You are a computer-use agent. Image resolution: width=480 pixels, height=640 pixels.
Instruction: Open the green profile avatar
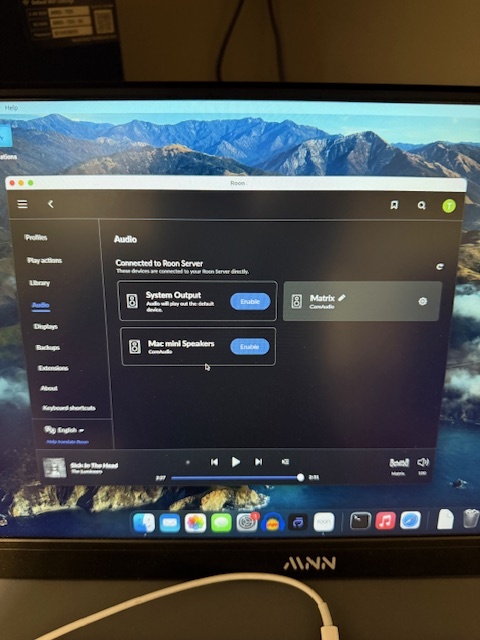pyautogui.click(x=449, y=206)
